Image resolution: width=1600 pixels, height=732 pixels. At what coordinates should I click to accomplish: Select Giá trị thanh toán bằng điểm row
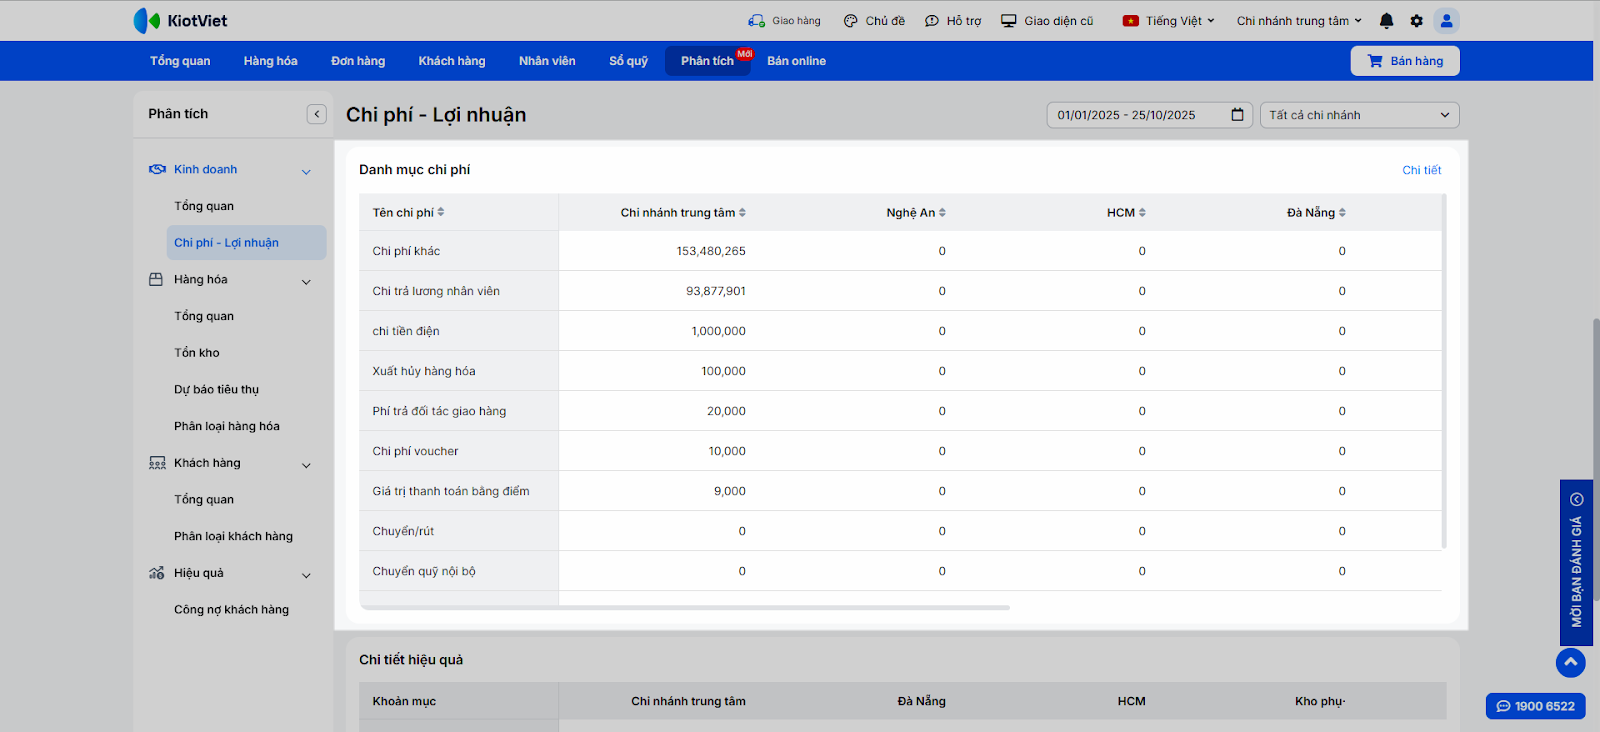click(451, 491)
